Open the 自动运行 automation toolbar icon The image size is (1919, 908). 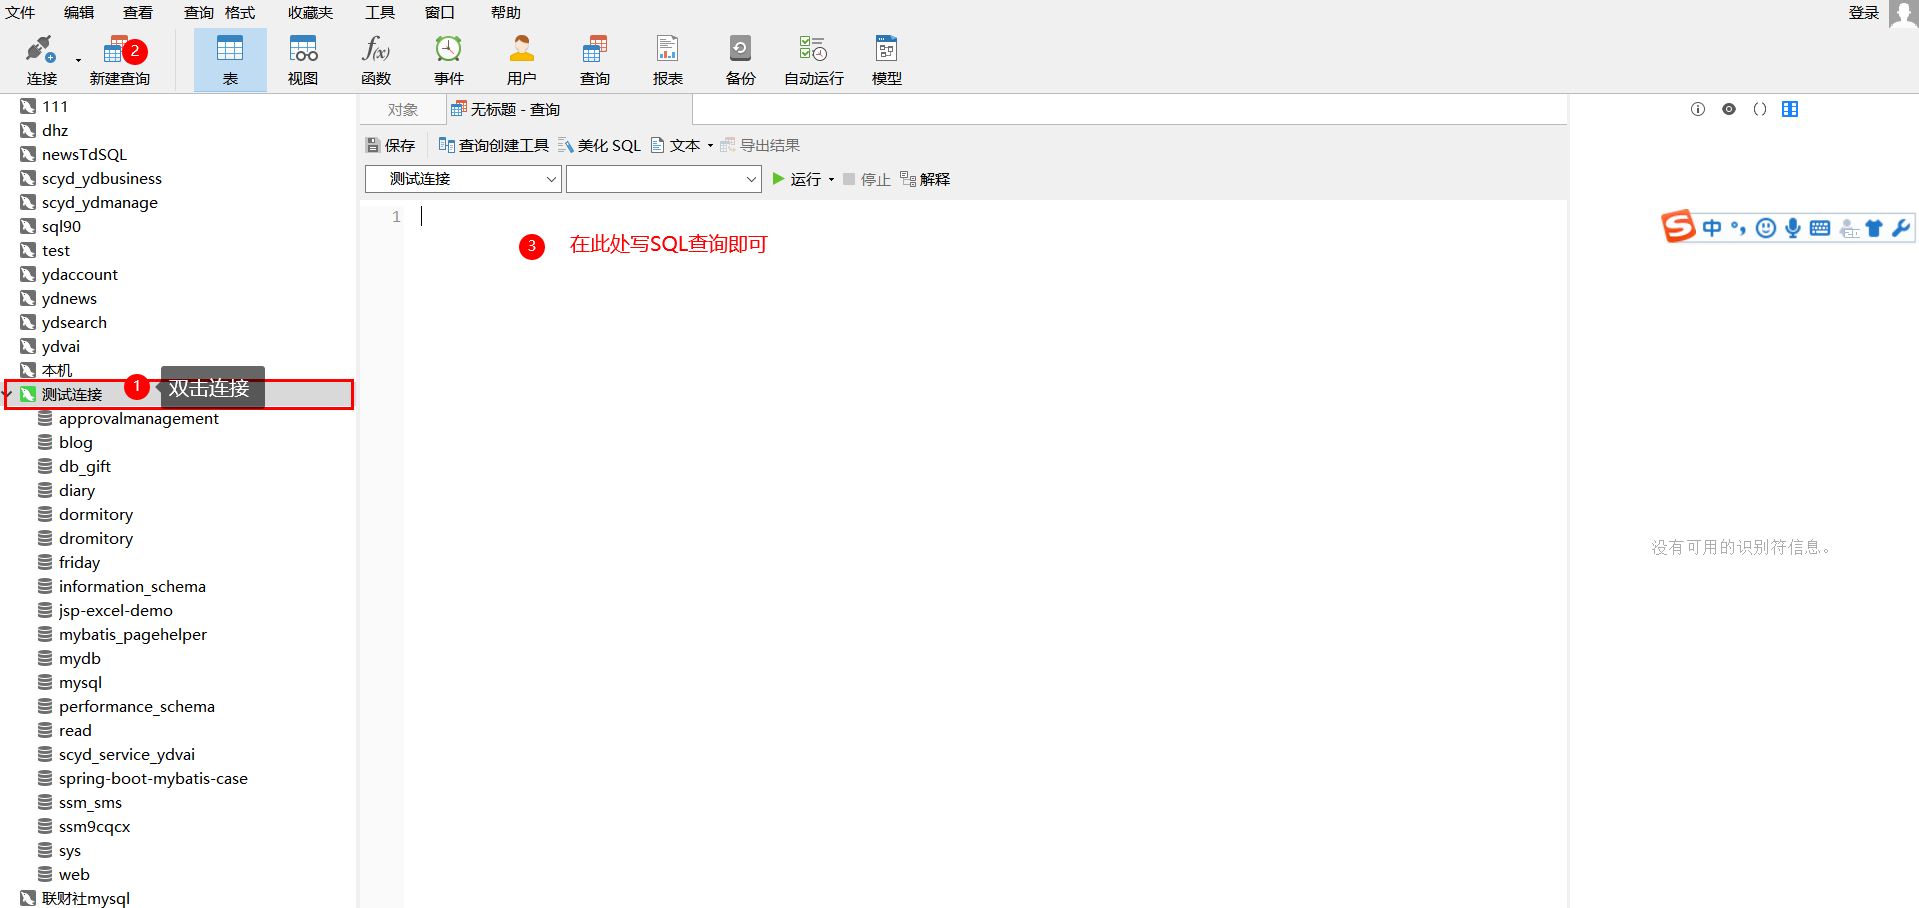point(814,60)
